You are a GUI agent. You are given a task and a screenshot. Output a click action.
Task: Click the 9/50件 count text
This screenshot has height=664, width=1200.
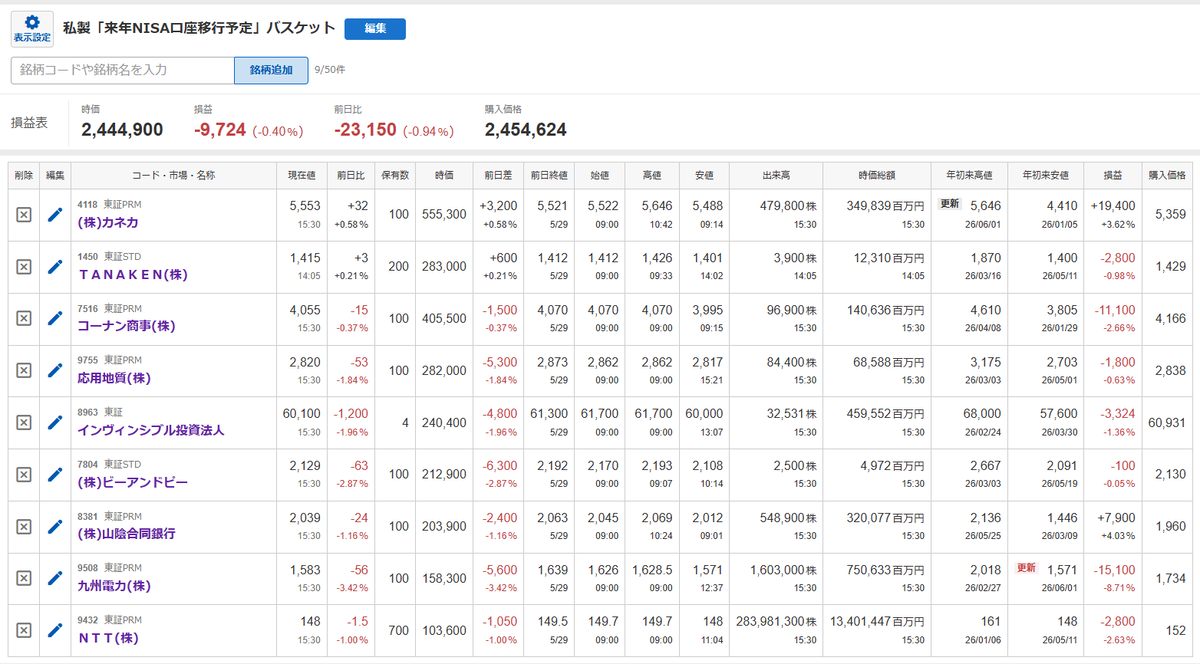330,70
